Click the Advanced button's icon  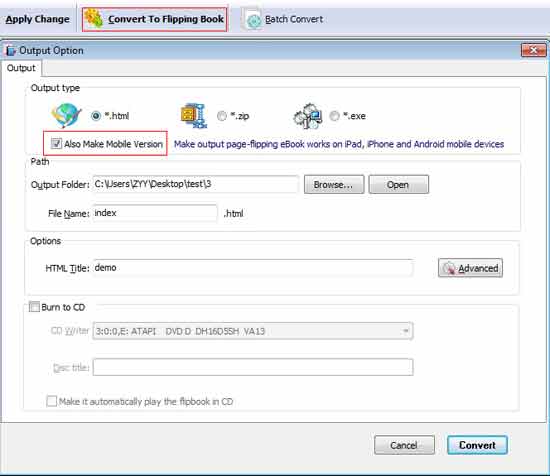click(449, 268)
